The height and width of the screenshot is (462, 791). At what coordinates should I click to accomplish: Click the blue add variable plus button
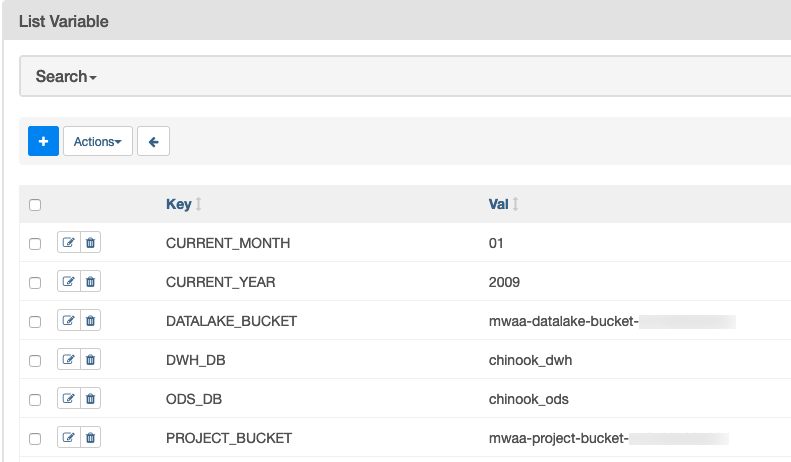click(x=43, y=142)
